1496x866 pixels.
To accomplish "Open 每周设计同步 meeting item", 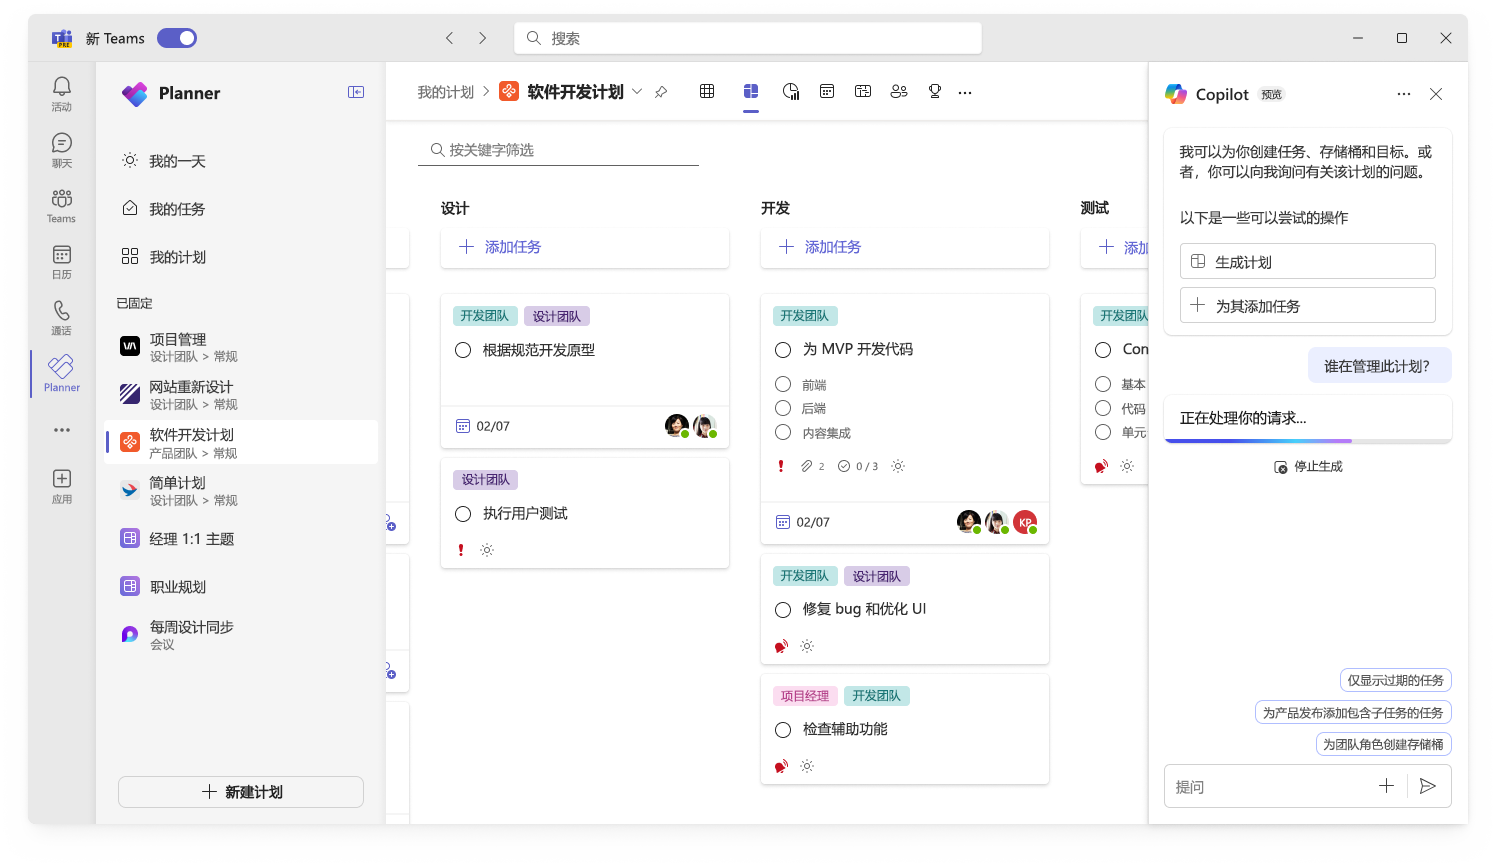I will (242, 635).
